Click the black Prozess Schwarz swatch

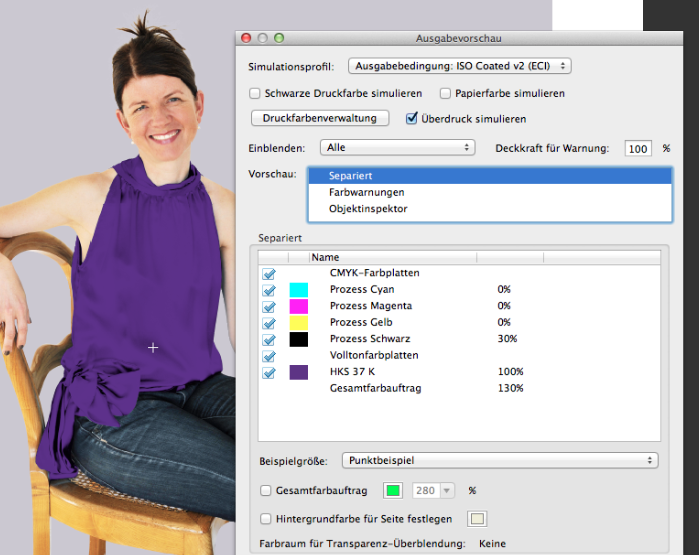[299, 339]
